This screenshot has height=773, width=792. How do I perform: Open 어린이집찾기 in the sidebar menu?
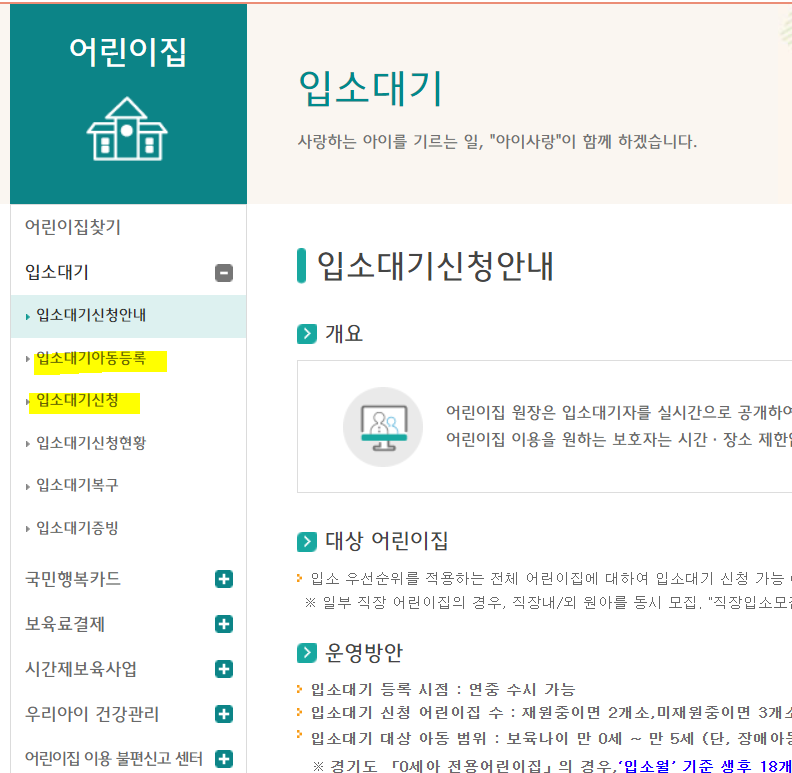tap(73, 227)
